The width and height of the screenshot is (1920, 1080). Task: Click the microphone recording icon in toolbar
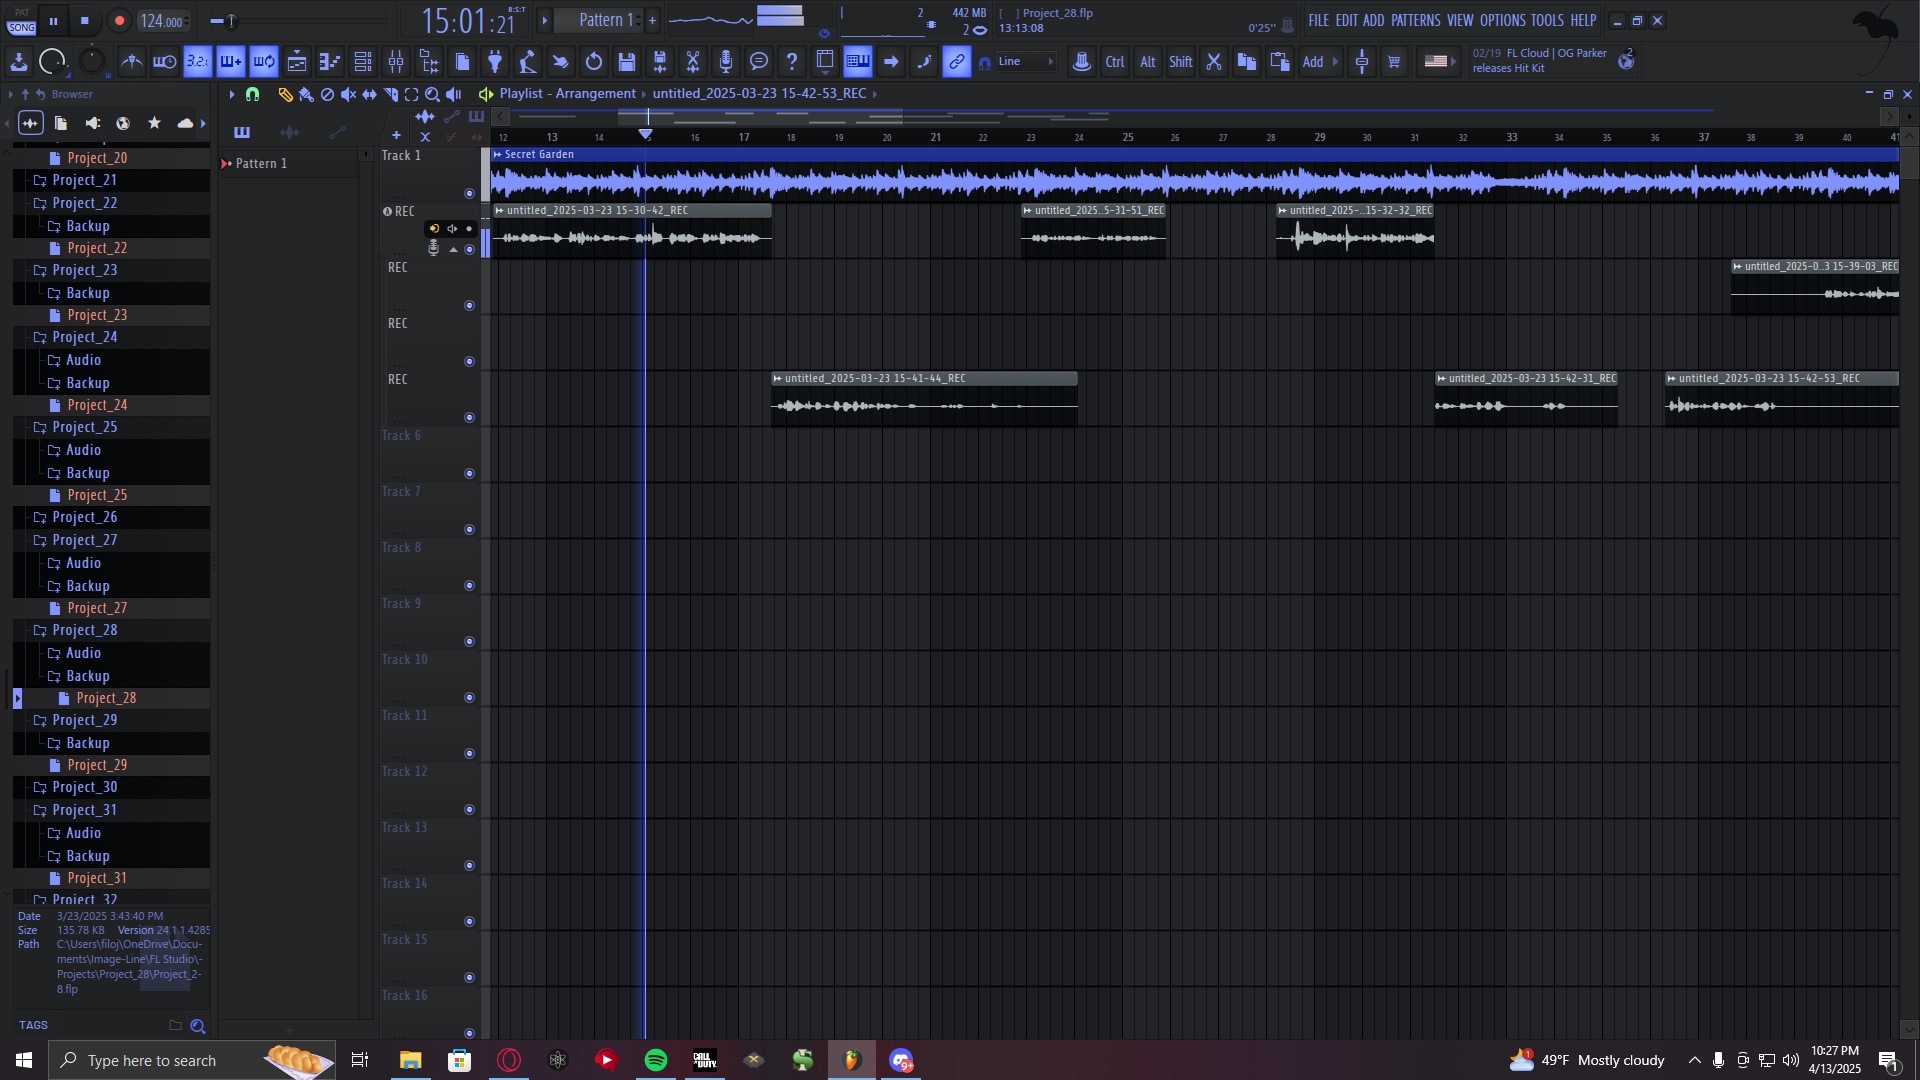coord(726,62)
